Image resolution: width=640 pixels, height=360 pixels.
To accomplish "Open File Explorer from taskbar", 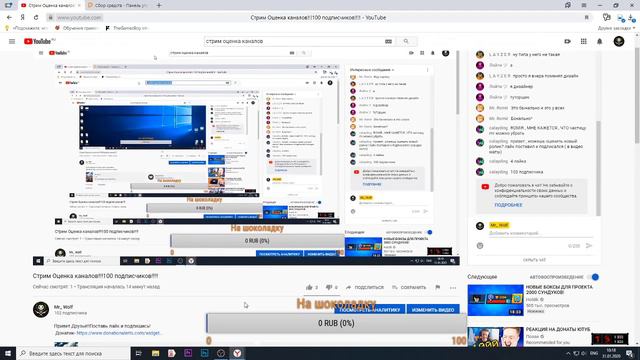I will coord(155,353).
